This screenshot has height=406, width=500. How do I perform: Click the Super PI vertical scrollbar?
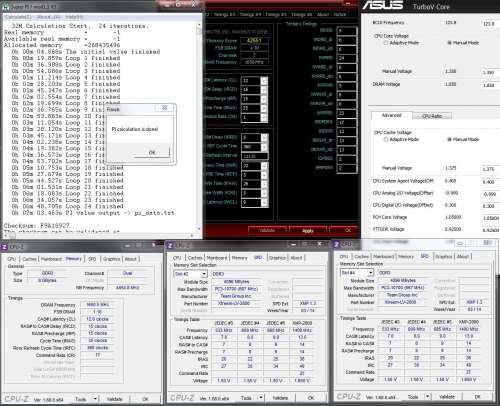[199, 127]
